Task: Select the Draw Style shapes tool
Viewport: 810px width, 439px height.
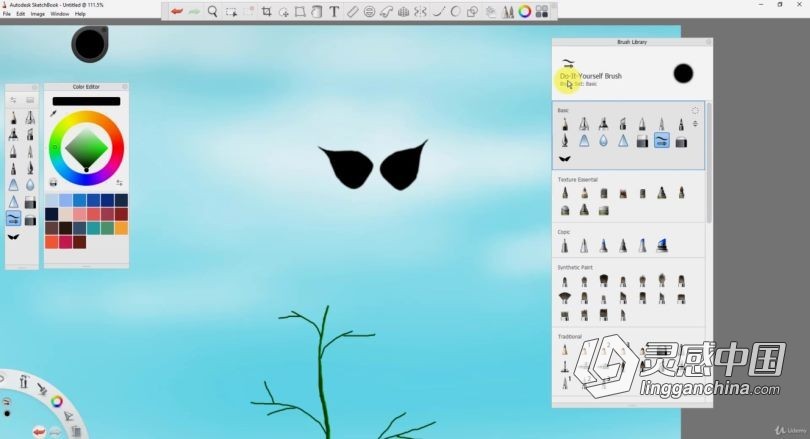Action: pos(472,11)
